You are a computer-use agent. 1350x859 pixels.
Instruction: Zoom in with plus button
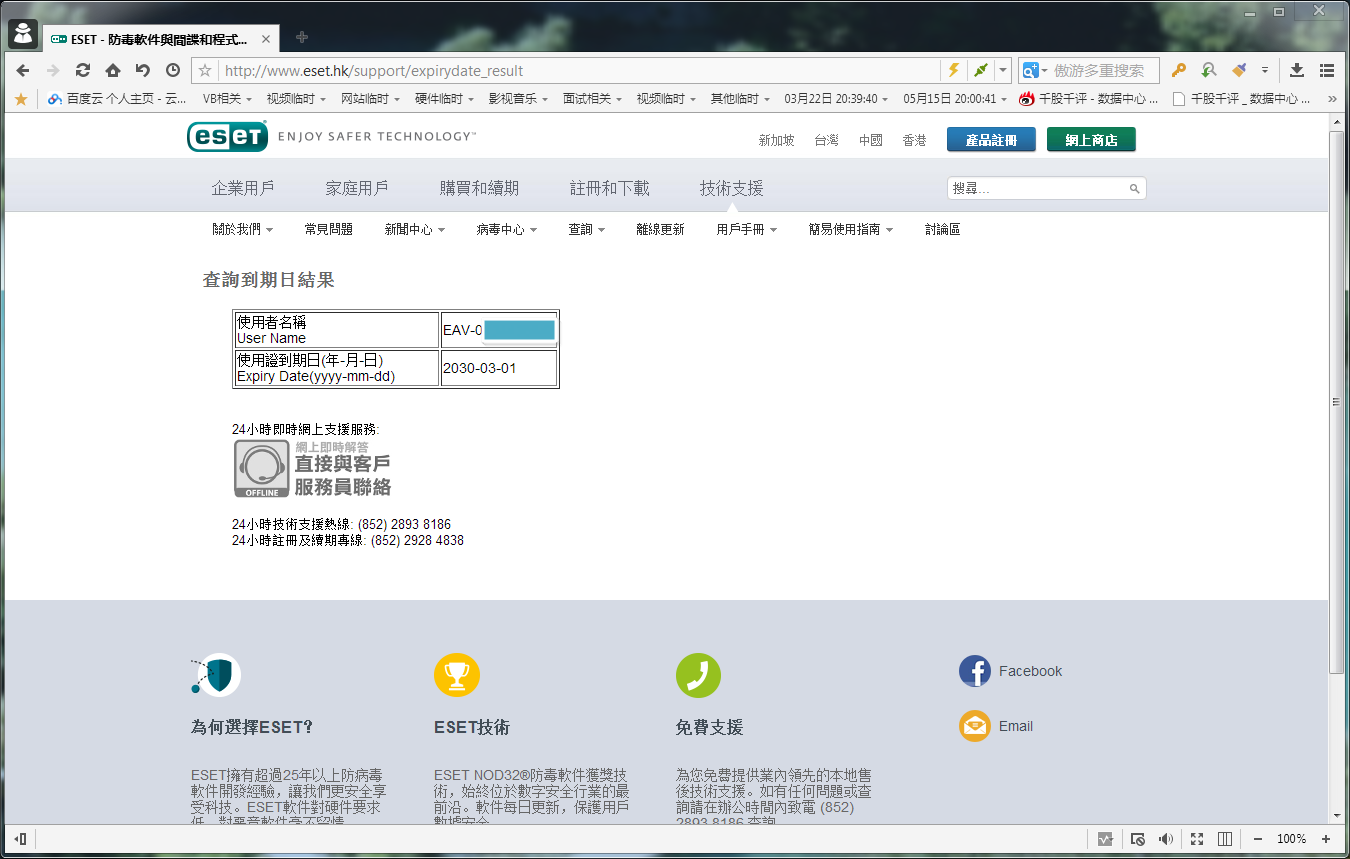[x=1326, y=839]
